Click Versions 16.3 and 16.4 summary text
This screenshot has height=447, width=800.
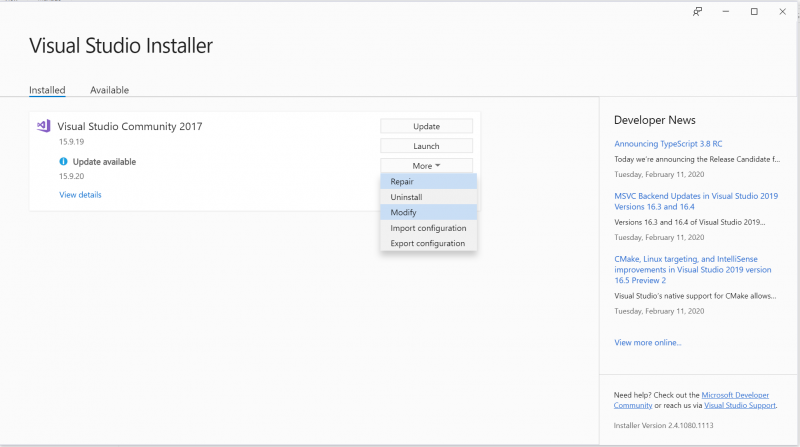[689, 222]
